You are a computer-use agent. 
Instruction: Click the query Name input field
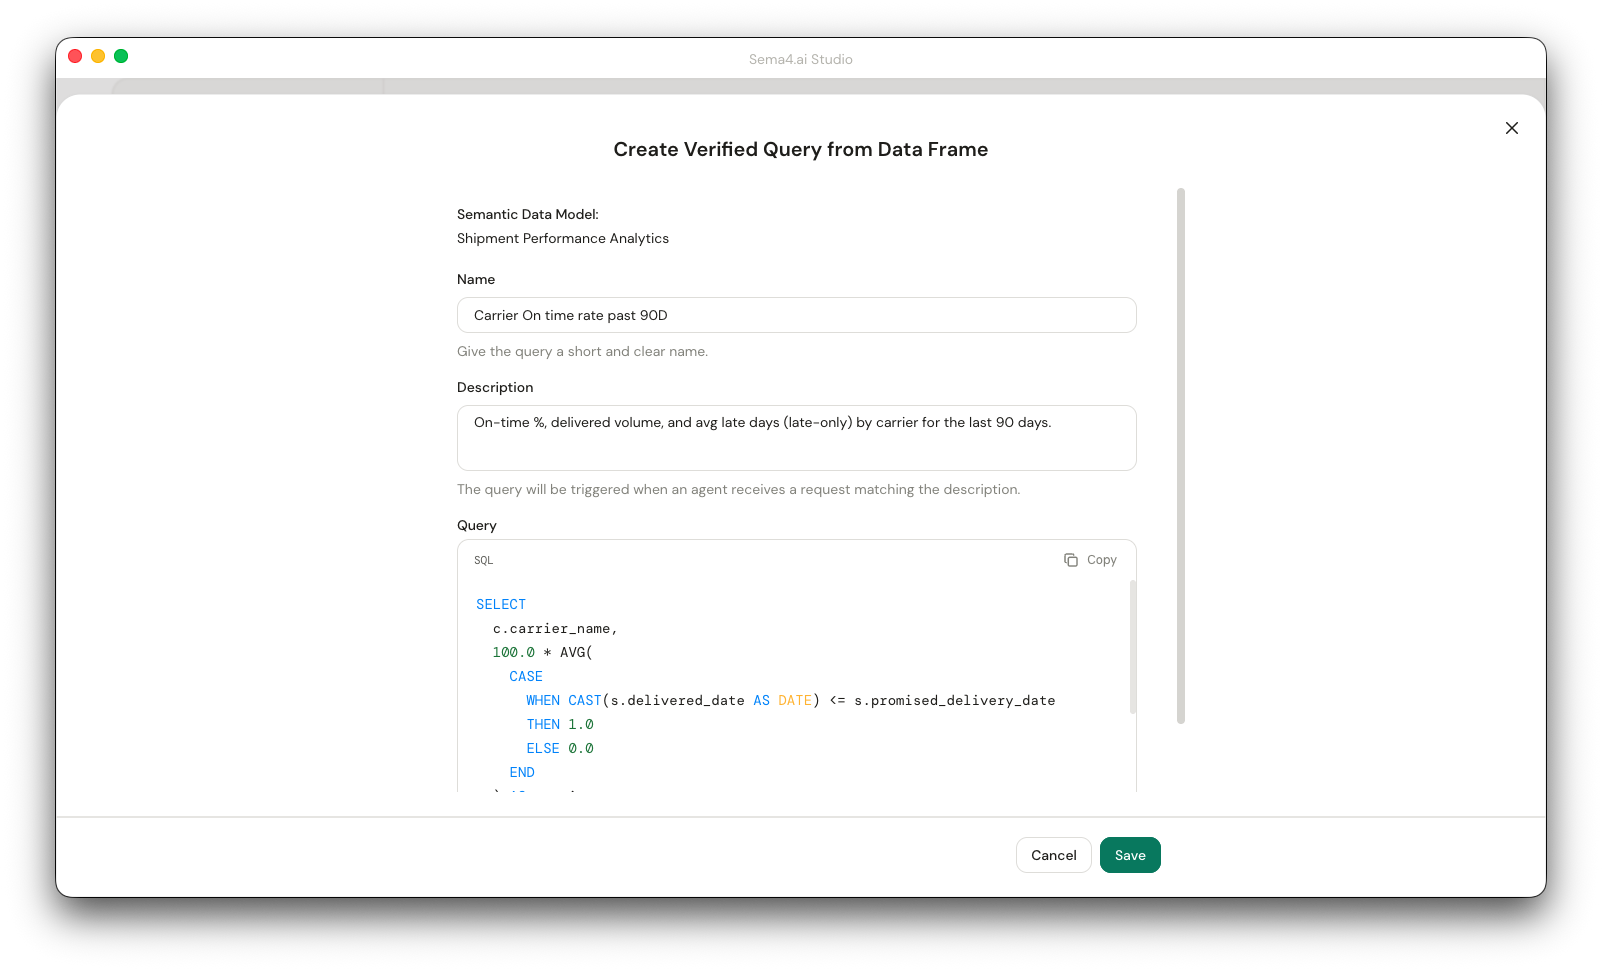pos(796,315)
